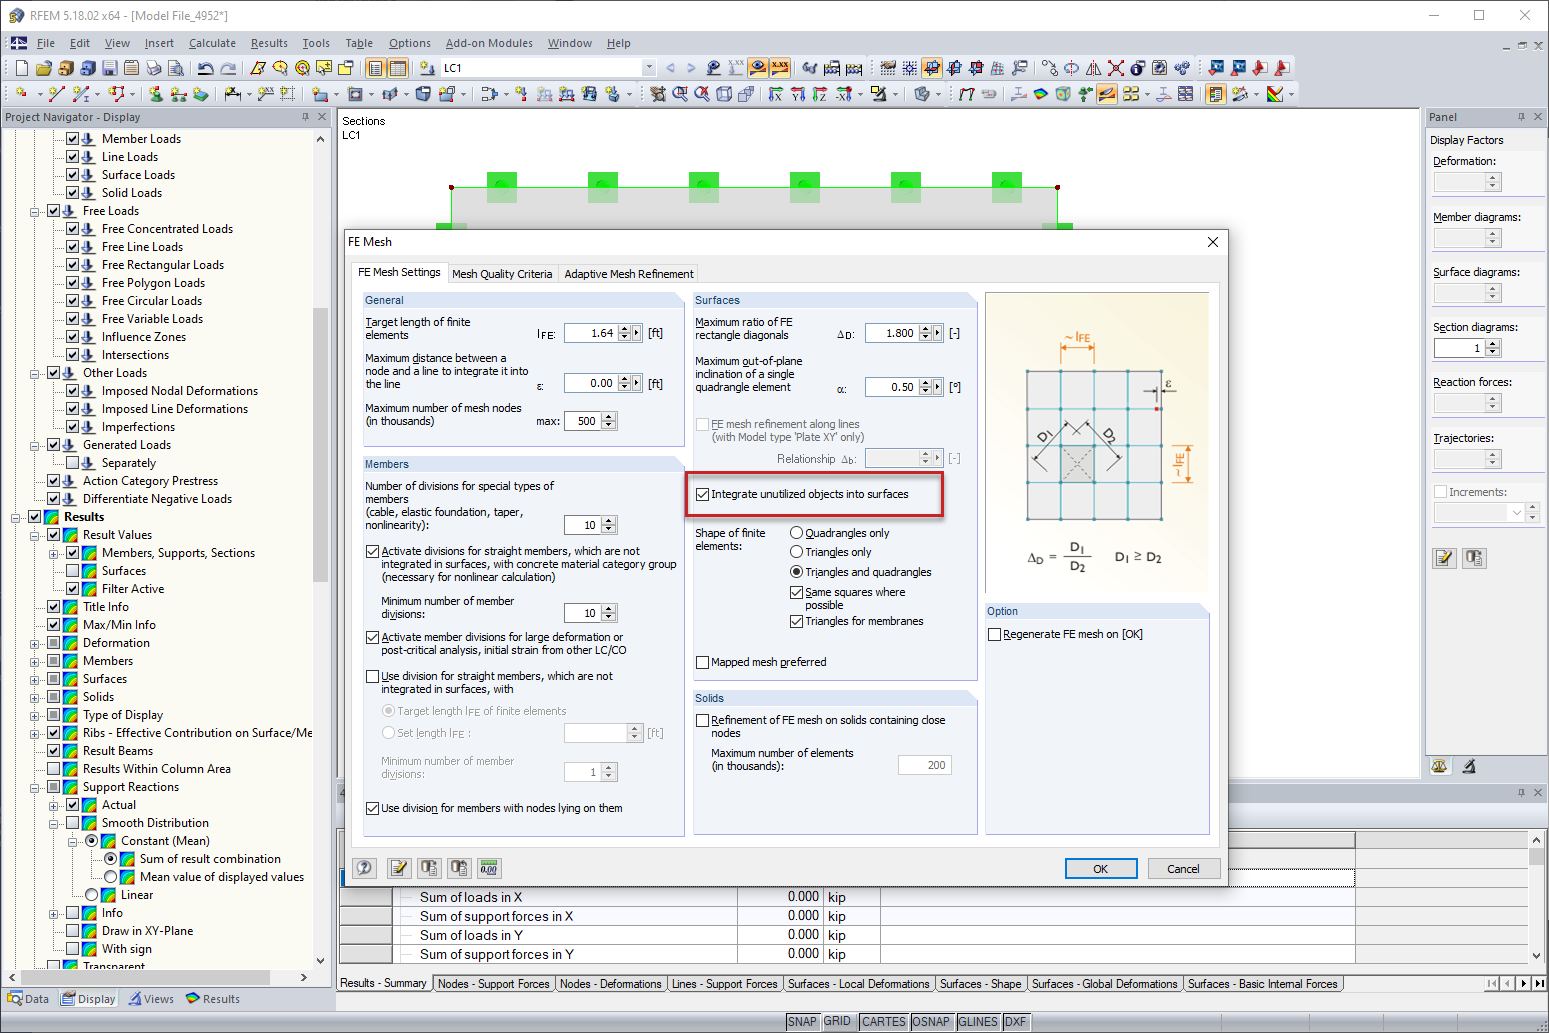
Task: Switch to Adaptive Mesh Refinement tab
Action: click(629, 274)
